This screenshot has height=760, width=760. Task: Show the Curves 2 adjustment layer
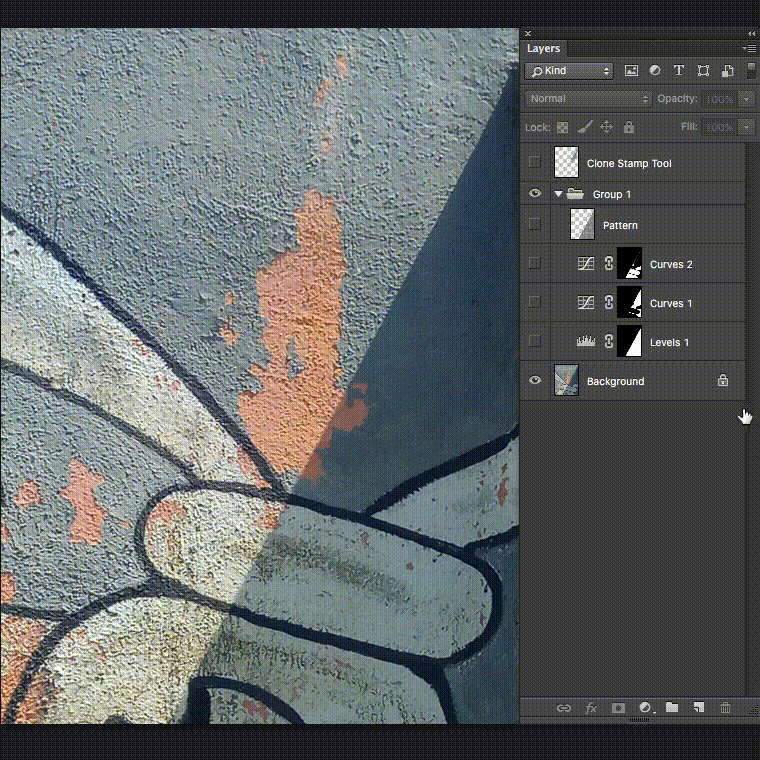[x=534, y=263]
